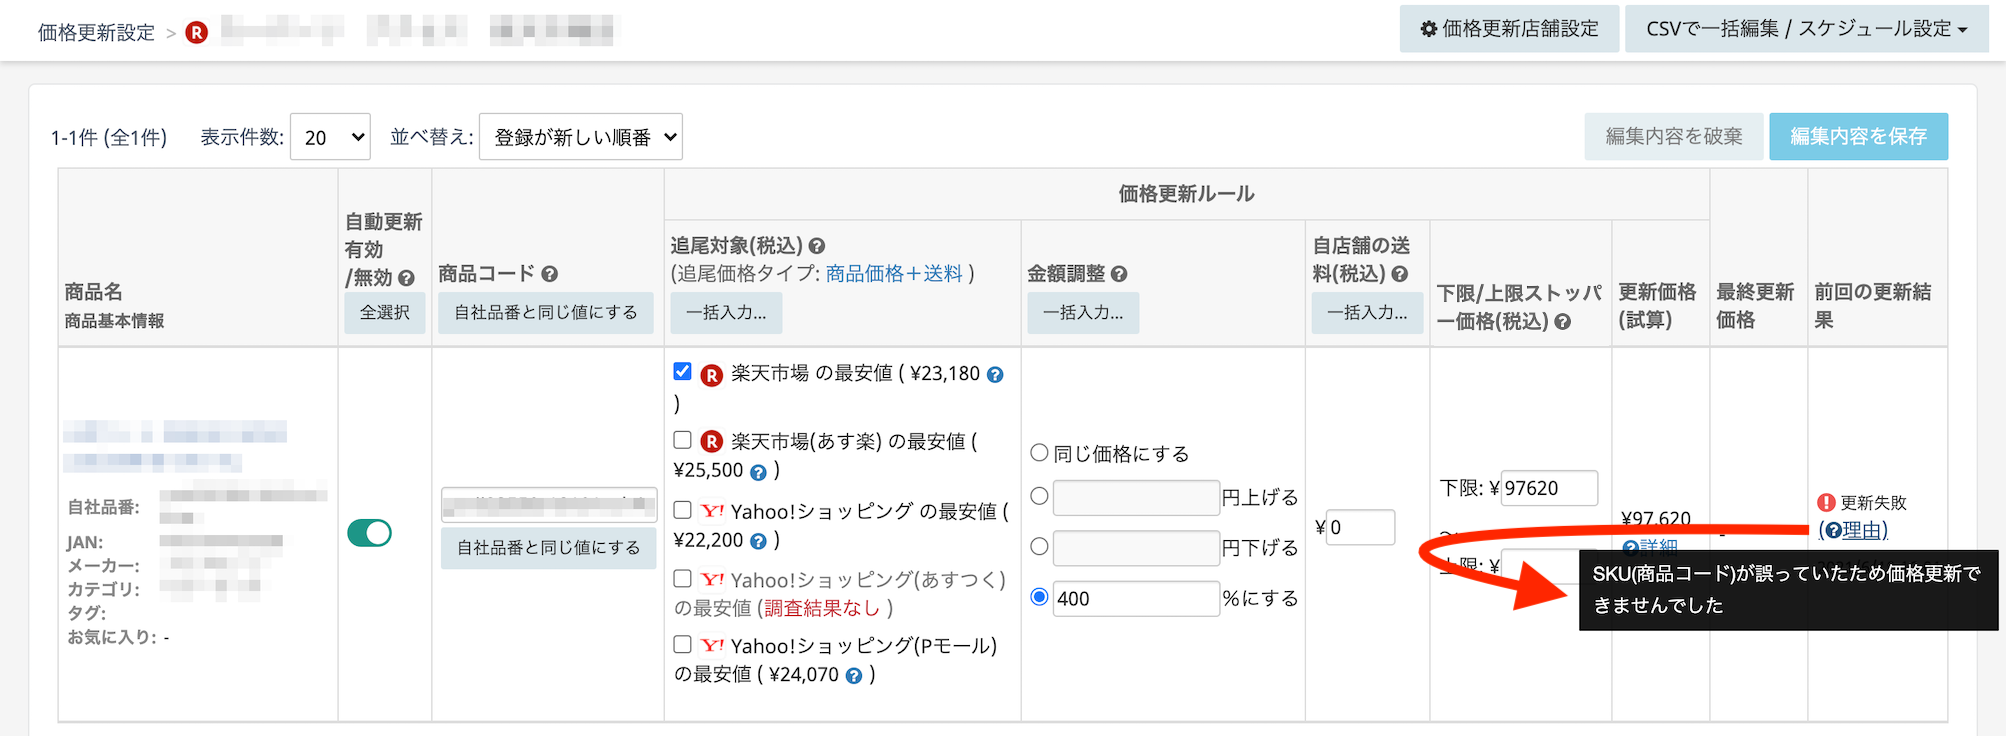Turn off the green auto-update toggle
Viewport: 2006px width, 736px height.
pos(369,533)
